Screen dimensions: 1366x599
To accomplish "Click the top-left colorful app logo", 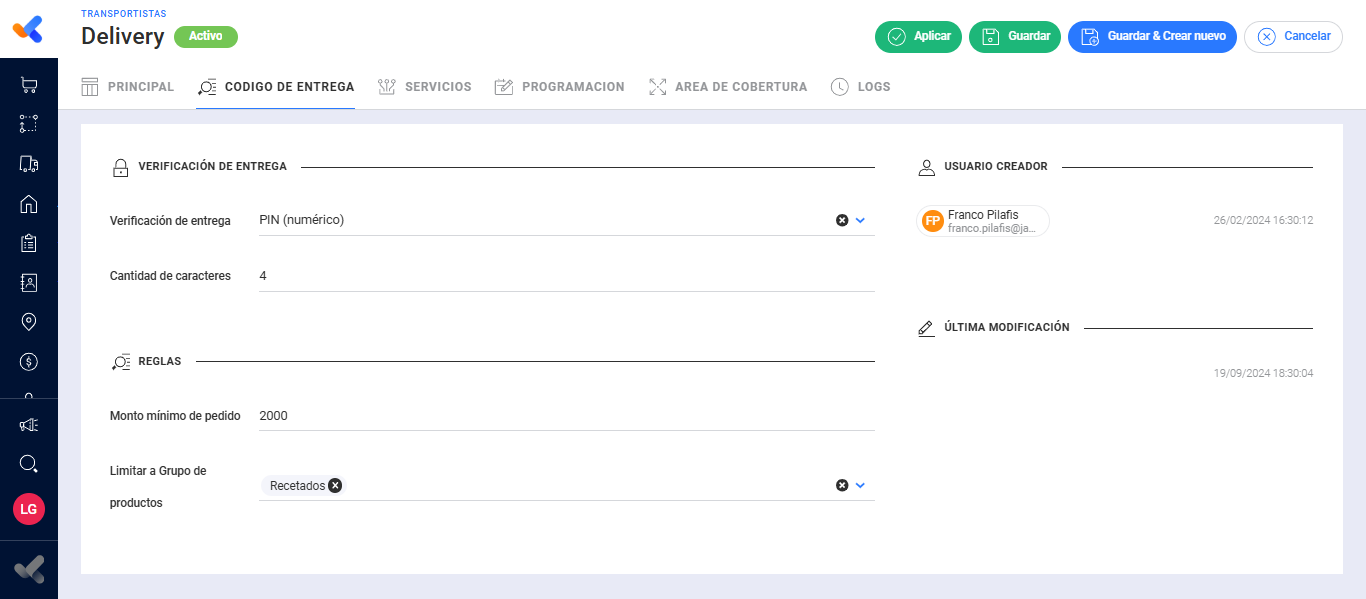I will 28,29.
